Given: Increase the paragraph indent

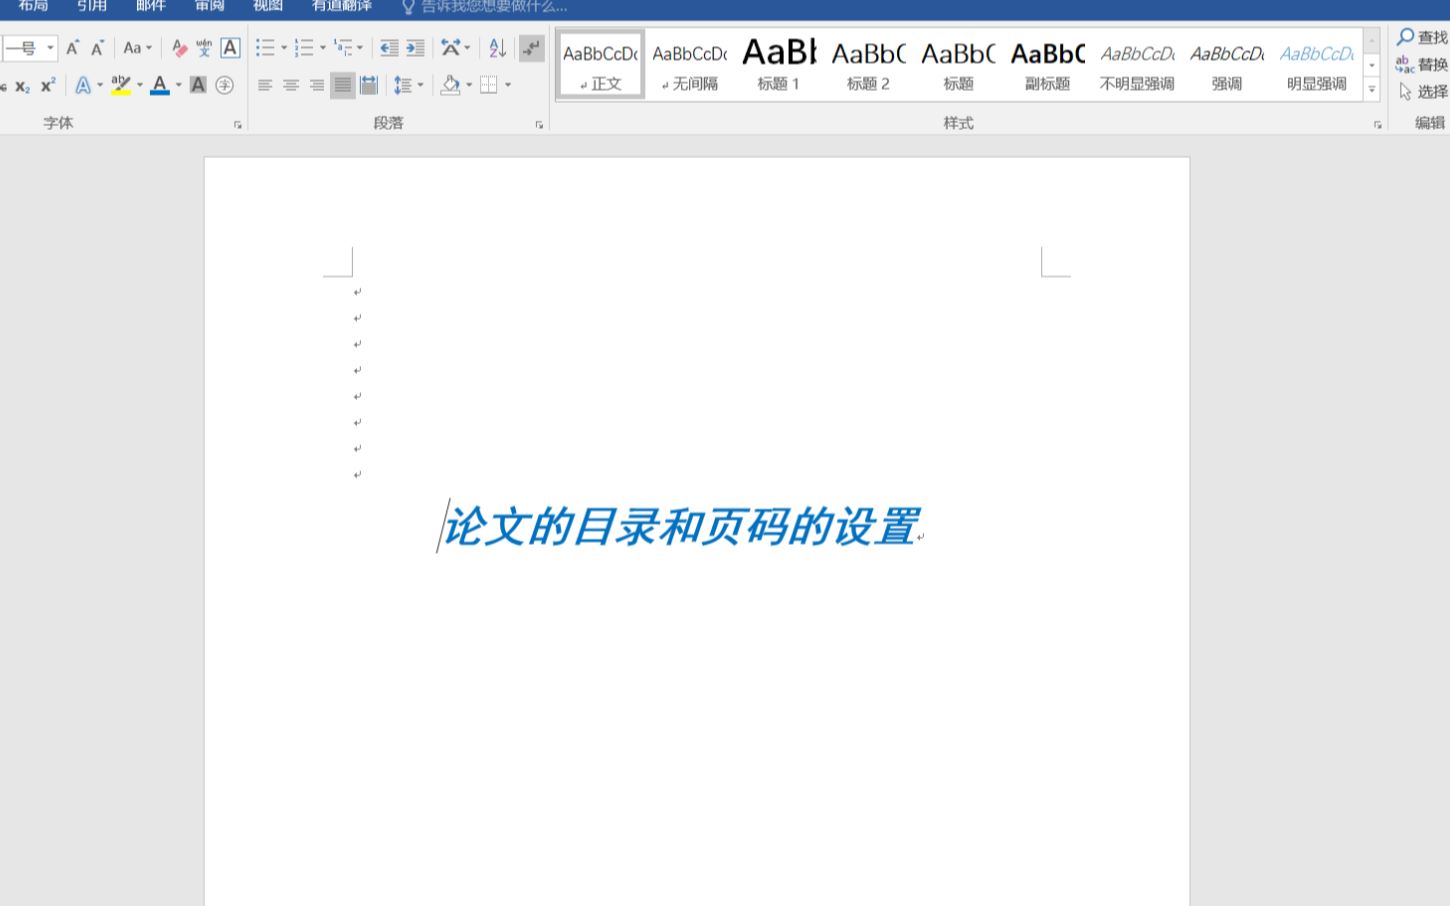Looking at the screenshot, I should 415,48.
